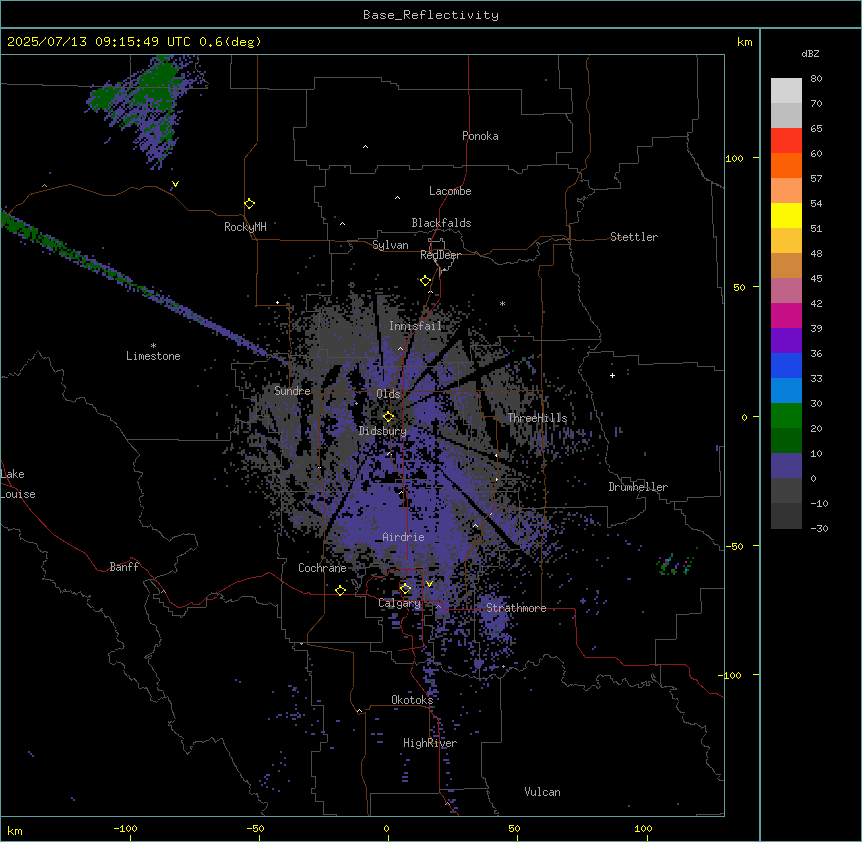This screenshot has width=862, height=842.
Task: Click the yellow diamond marker above Calgary label
Action: 405,589
